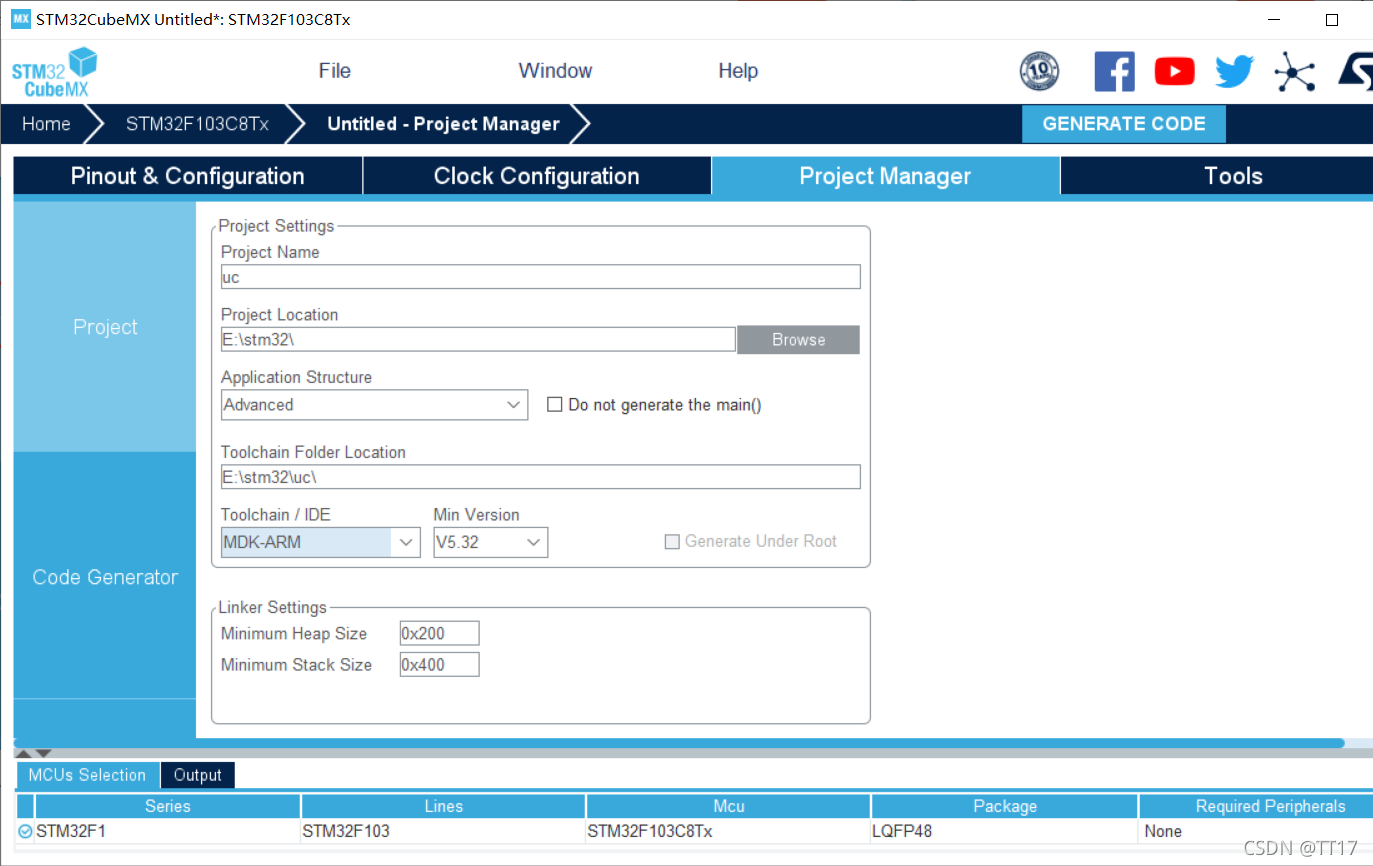Select None required peripherals cell
Viewport: 1373px width, 866px height.
1256,831
